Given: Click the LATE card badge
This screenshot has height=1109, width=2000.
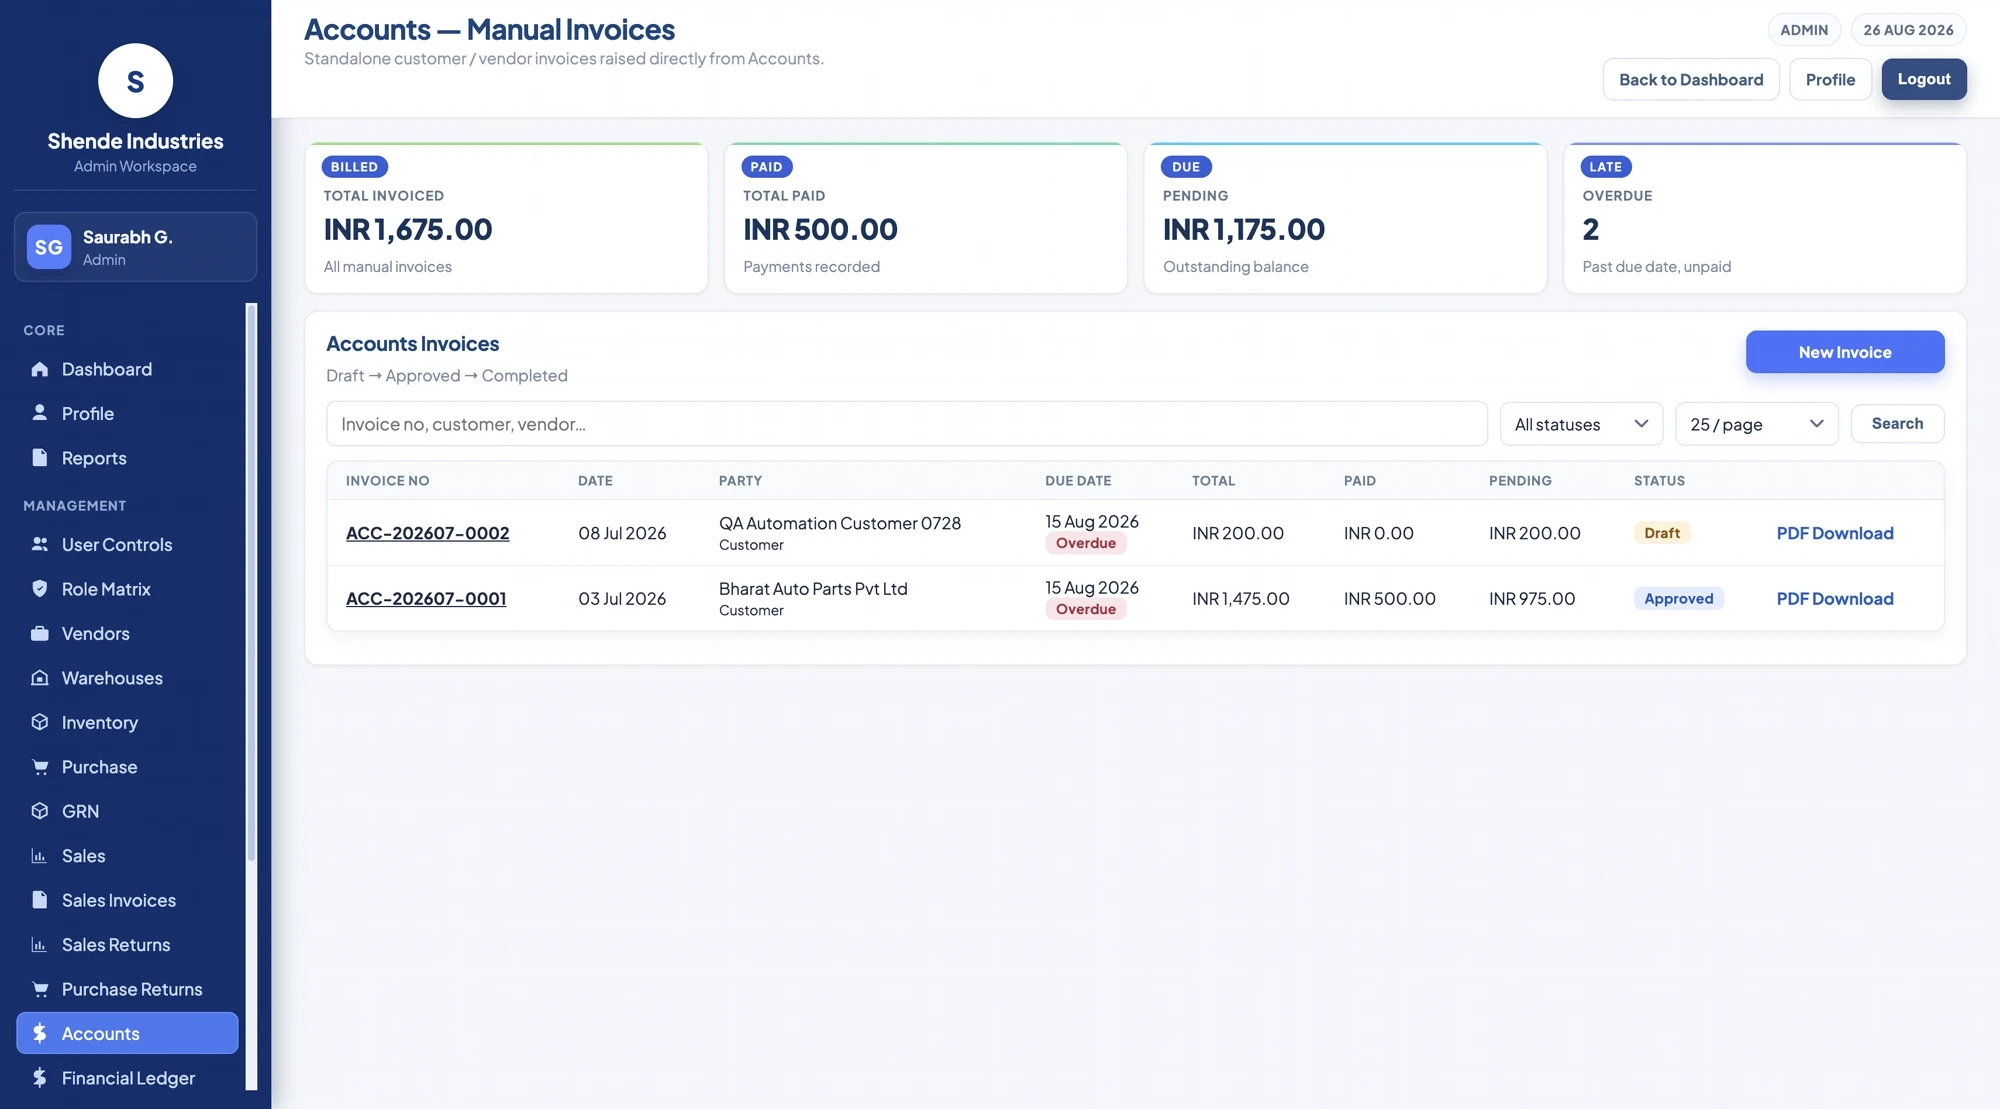Looking at the screenshot, I should 1605,166.
